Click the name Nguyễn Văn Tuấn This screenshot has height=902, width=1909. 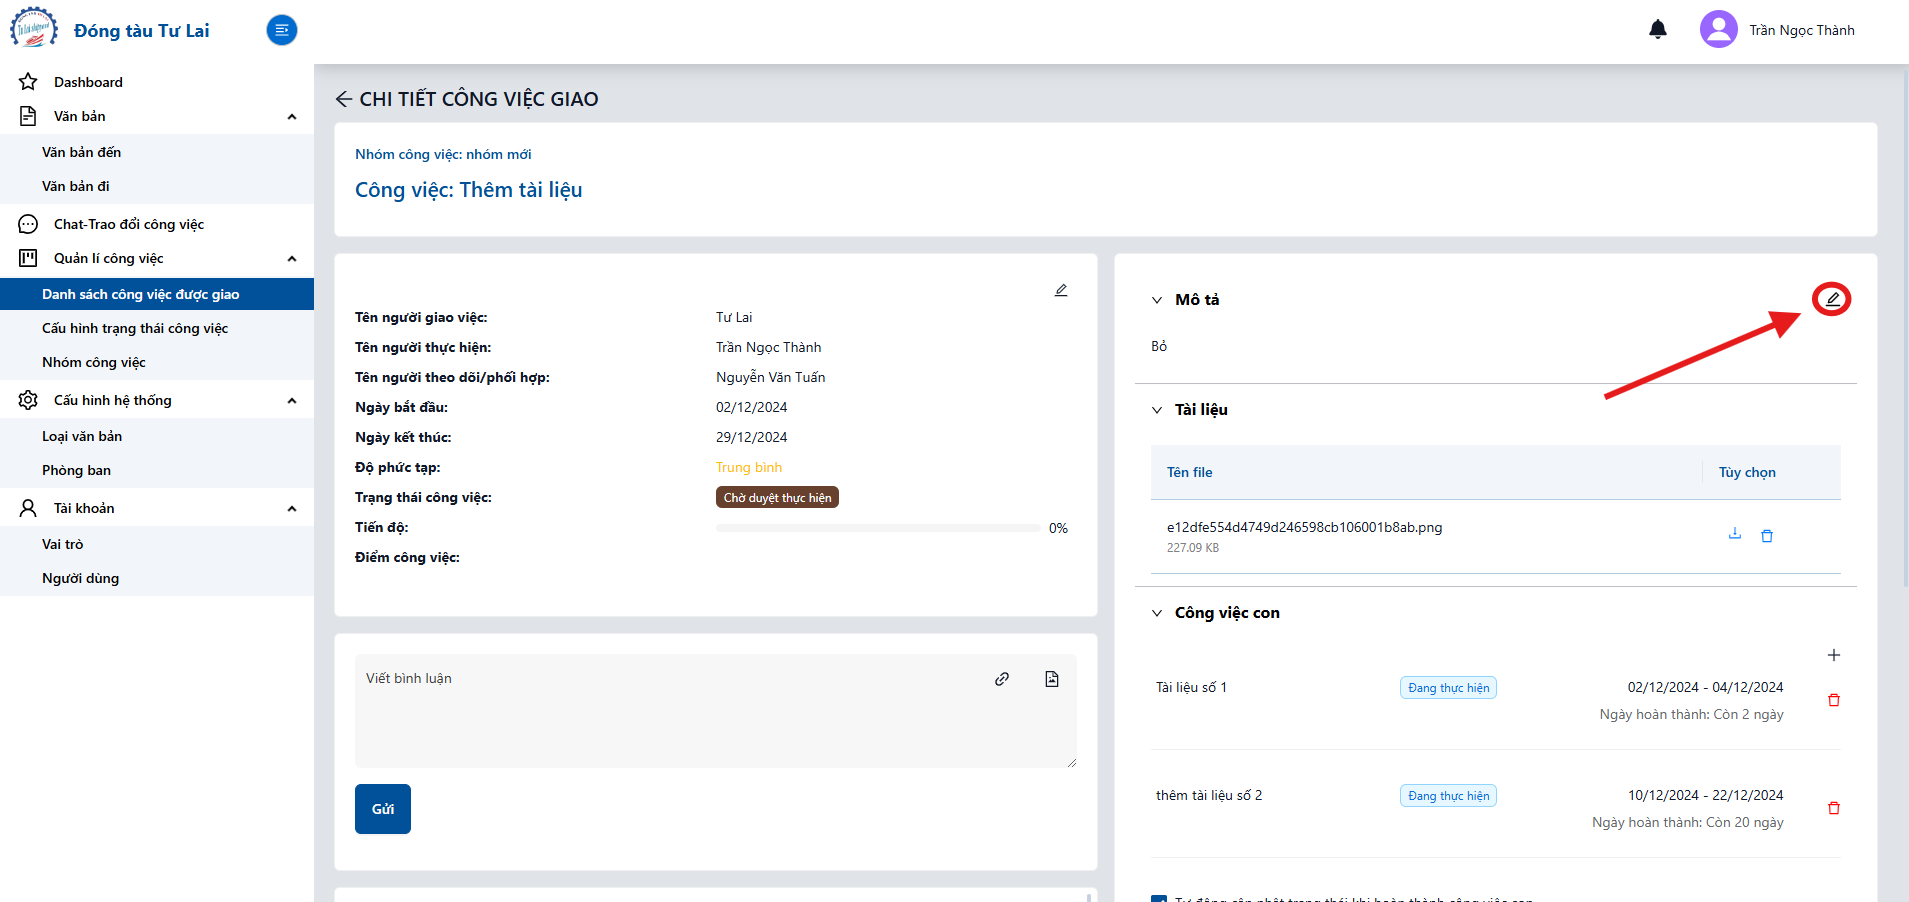coord(770,377)
